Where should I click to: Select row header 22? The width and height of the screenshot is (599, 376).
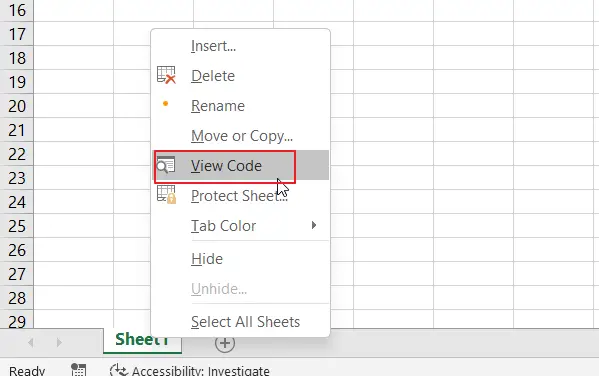tap(17, 154)
